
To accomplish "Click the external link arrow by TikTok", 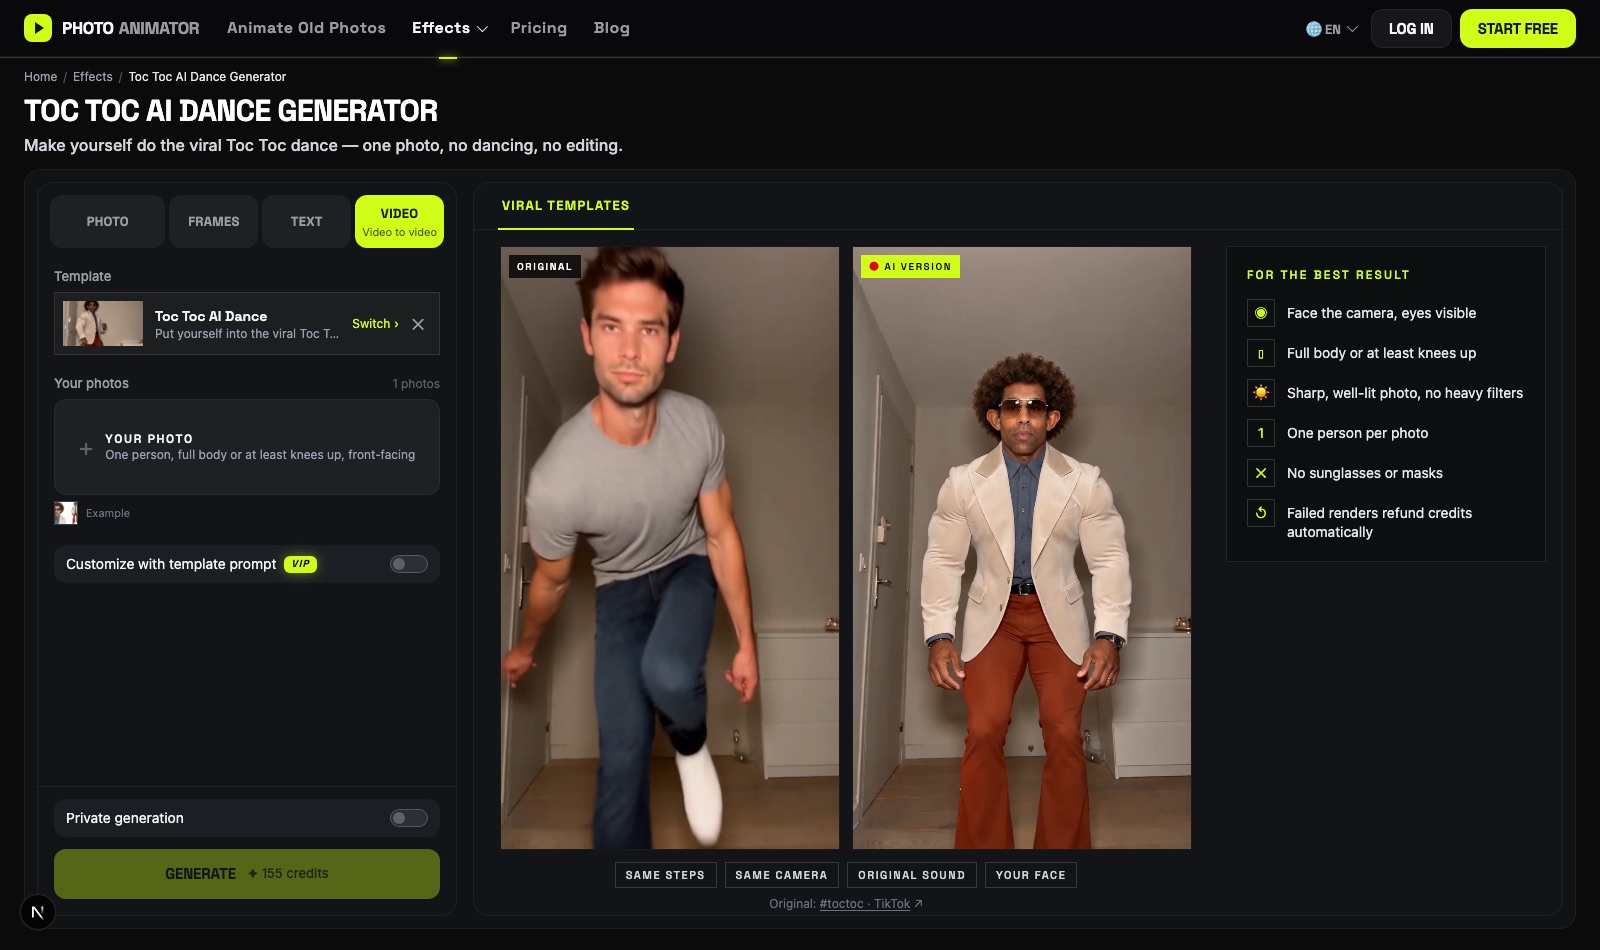I will [919, 904].
